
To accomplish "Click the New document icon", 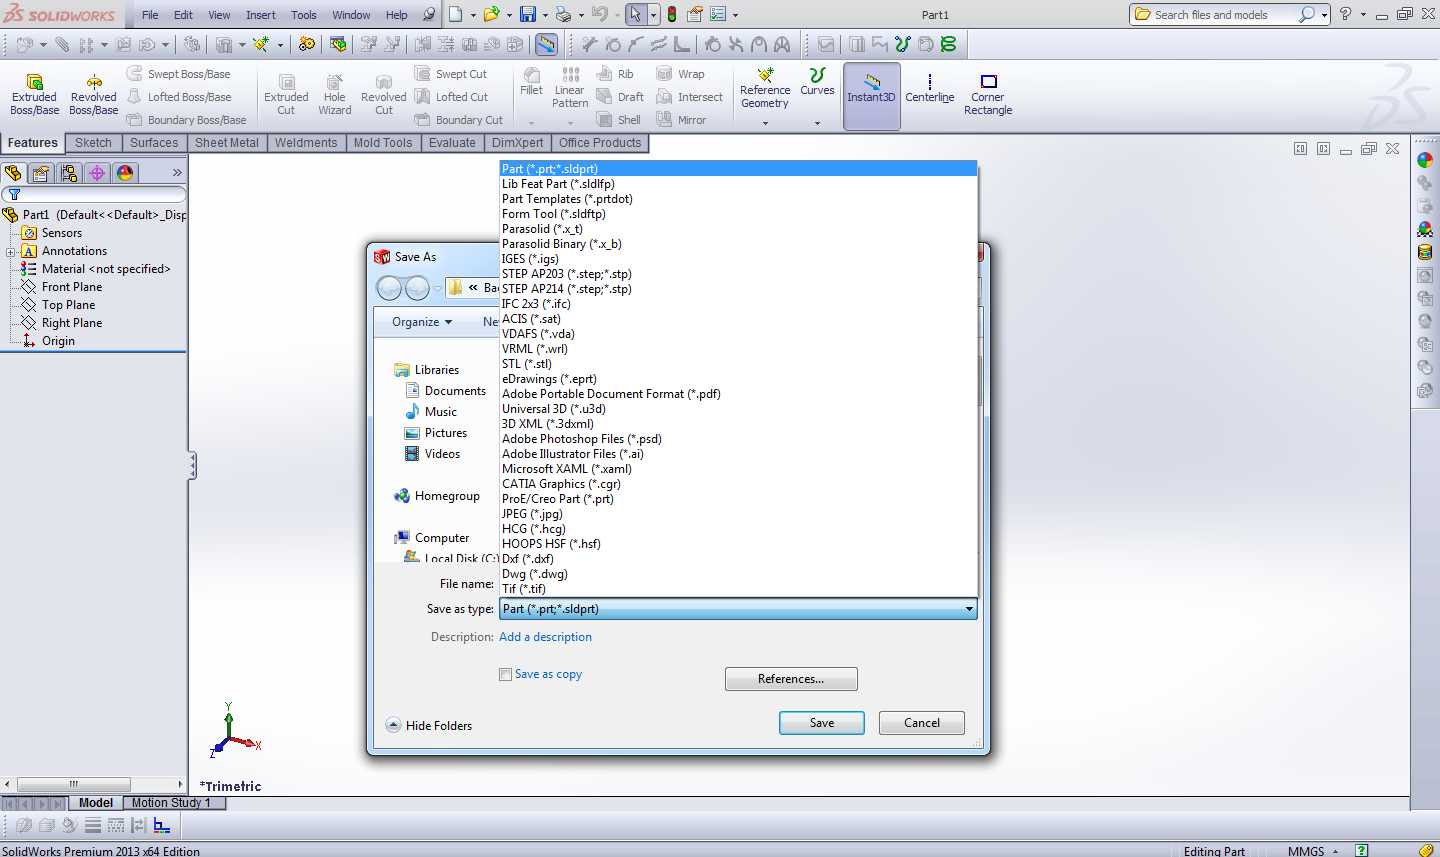I will tap(456, 14).
